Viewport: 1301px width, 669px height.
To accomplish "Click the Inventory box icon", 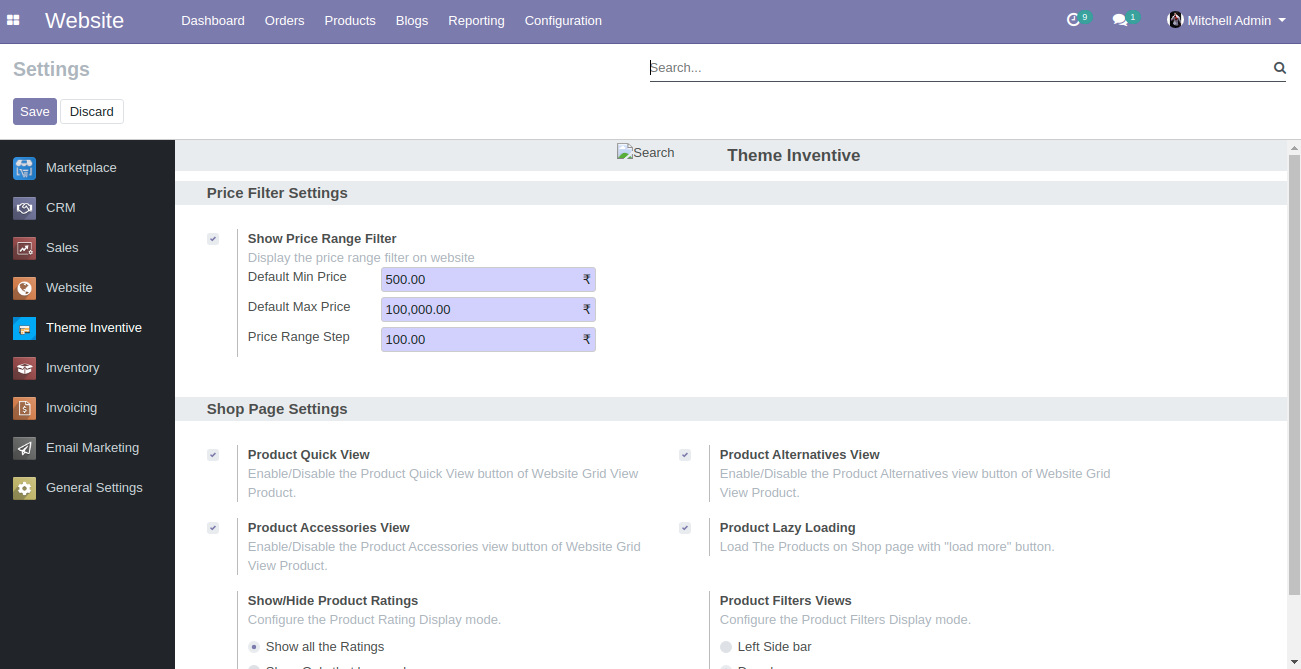I will coord(24,368).
